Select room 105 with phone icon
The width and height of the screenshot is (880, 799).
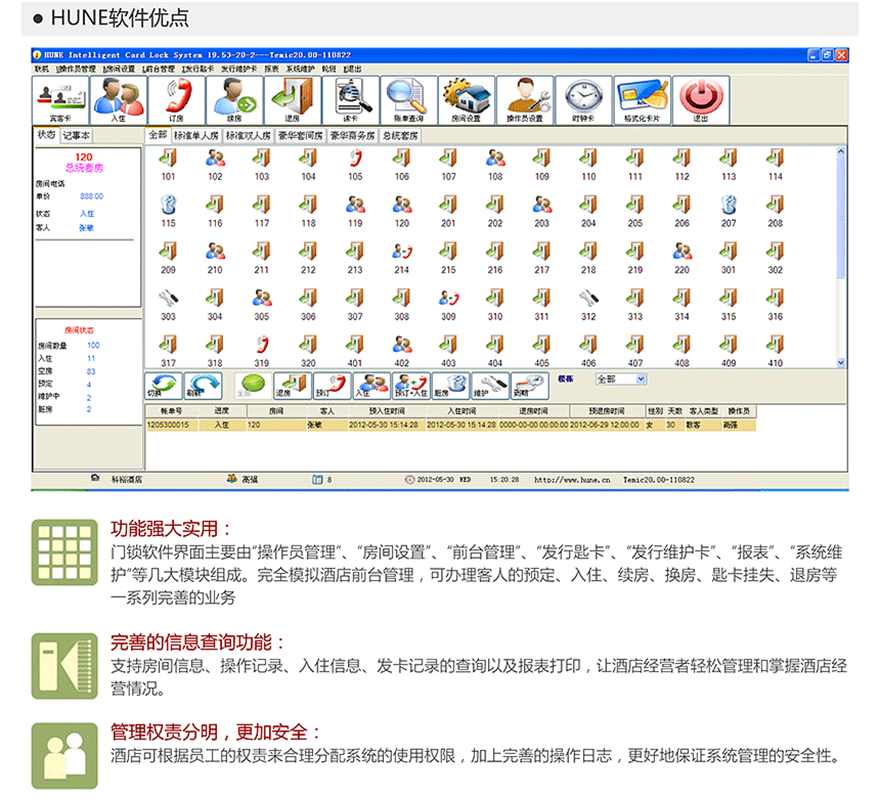355,163
